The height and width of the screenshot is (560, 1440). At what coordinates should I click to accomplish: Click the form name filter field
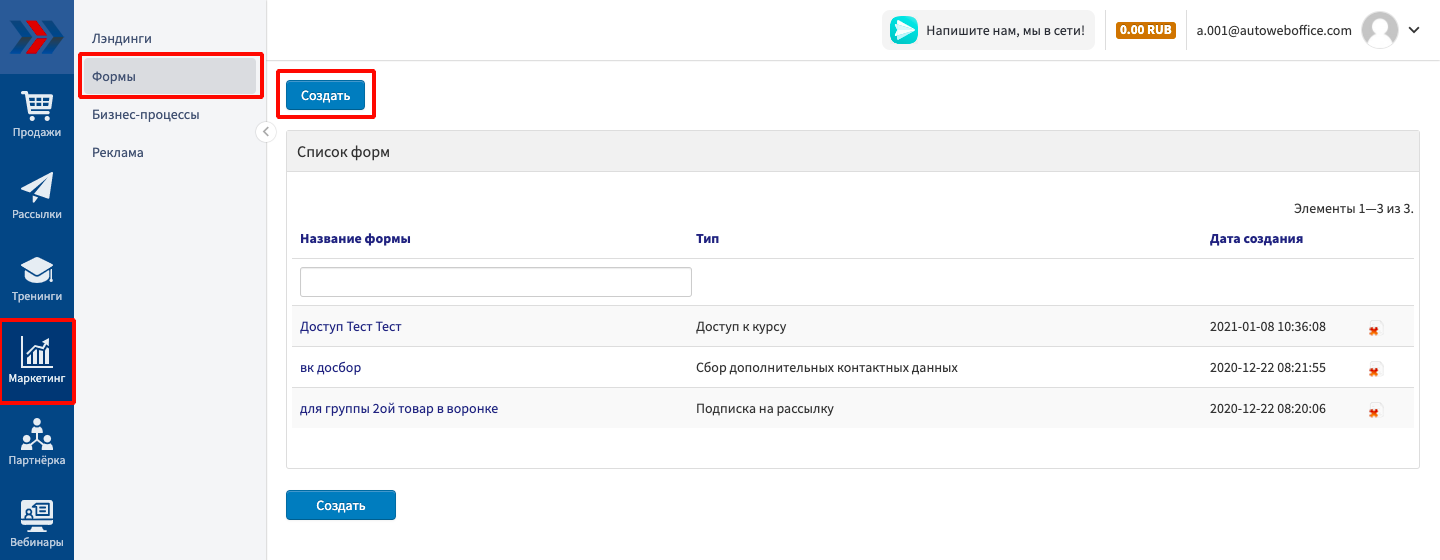click(x=495, y=282)
